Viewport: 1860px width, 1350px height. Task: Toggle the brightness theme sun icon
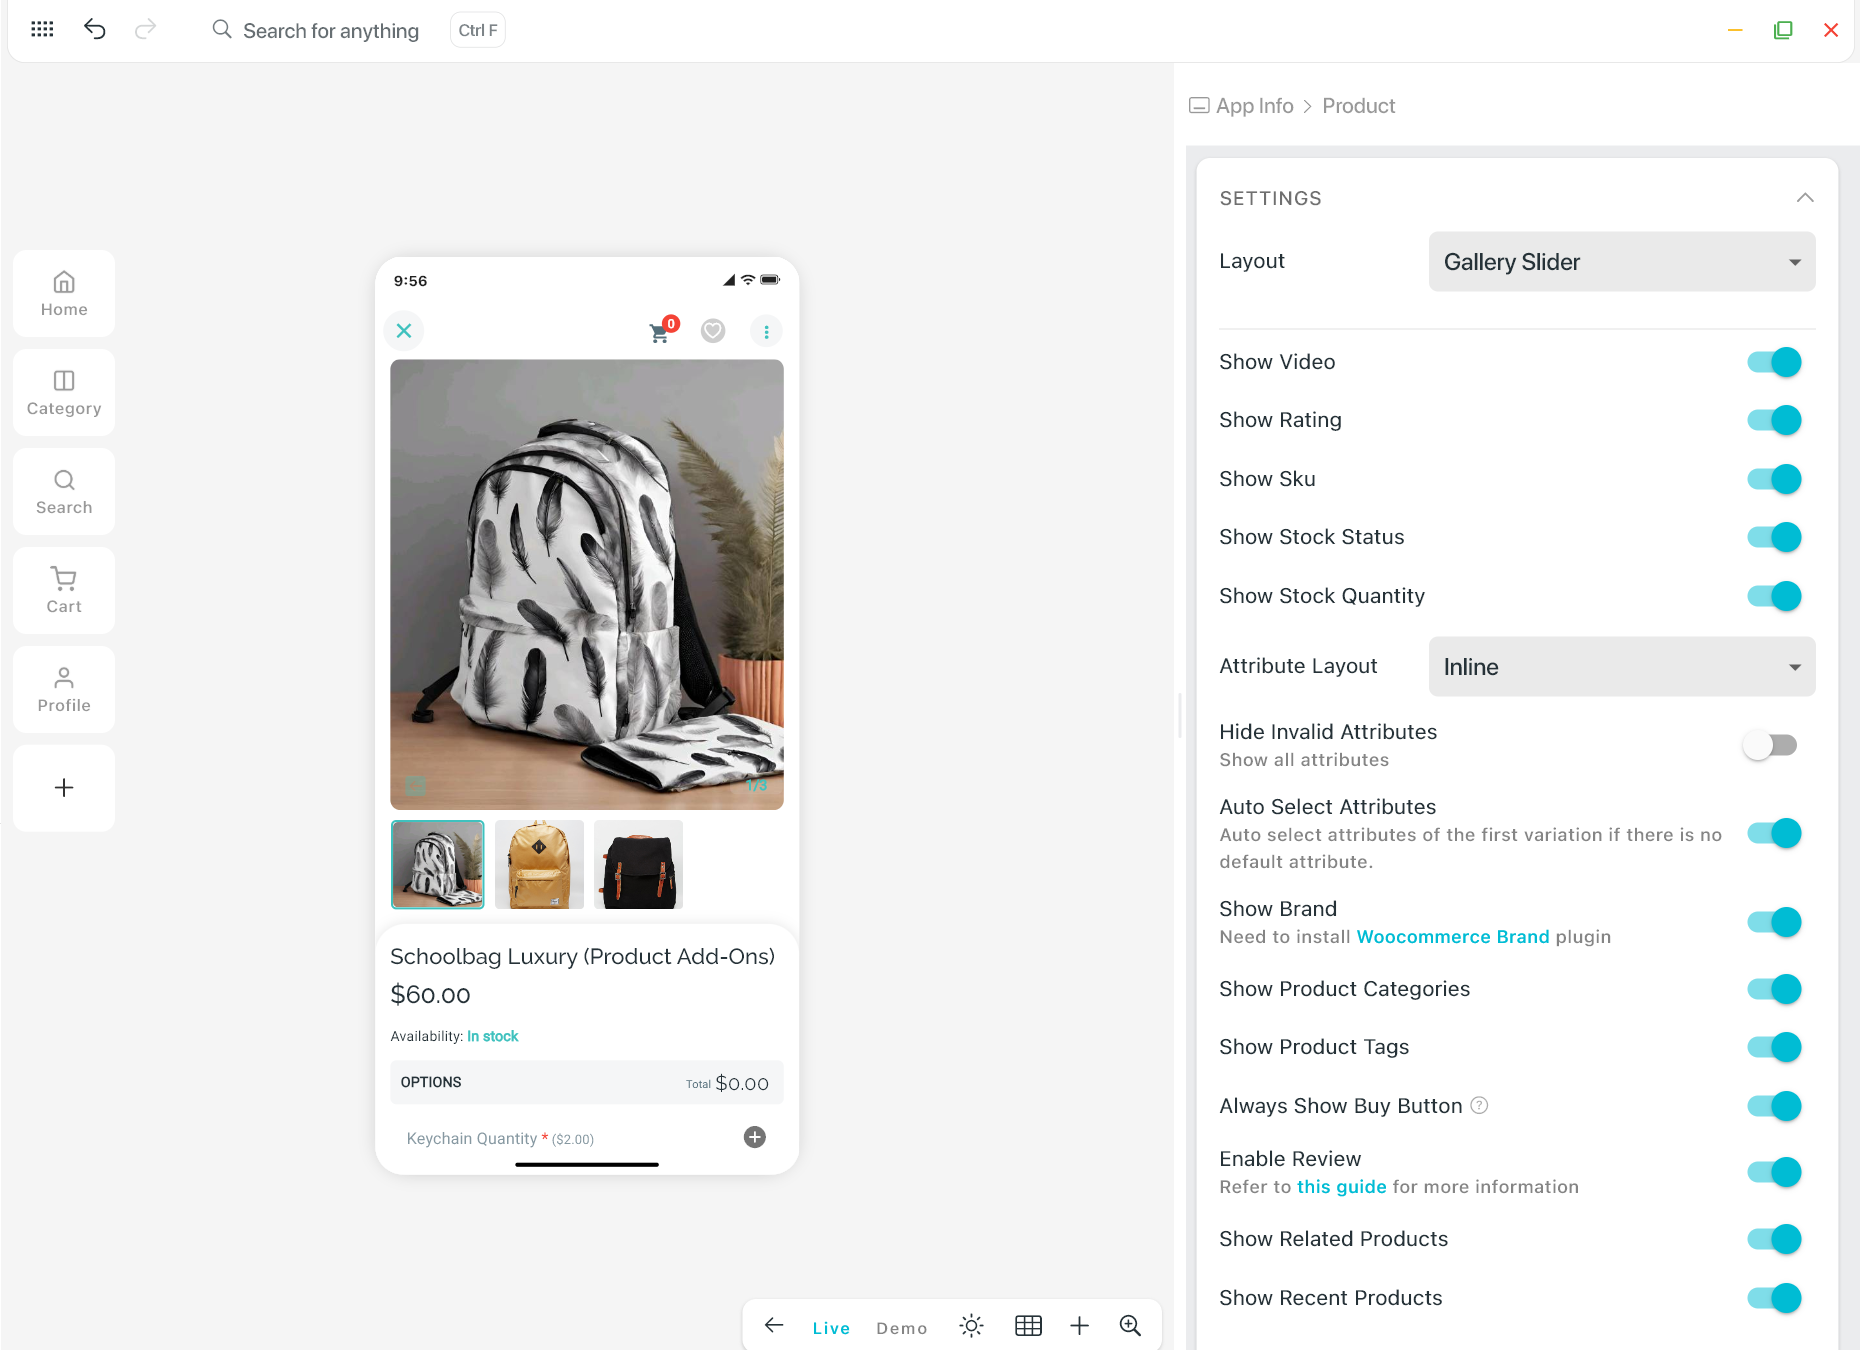(x=971, y=1326)
